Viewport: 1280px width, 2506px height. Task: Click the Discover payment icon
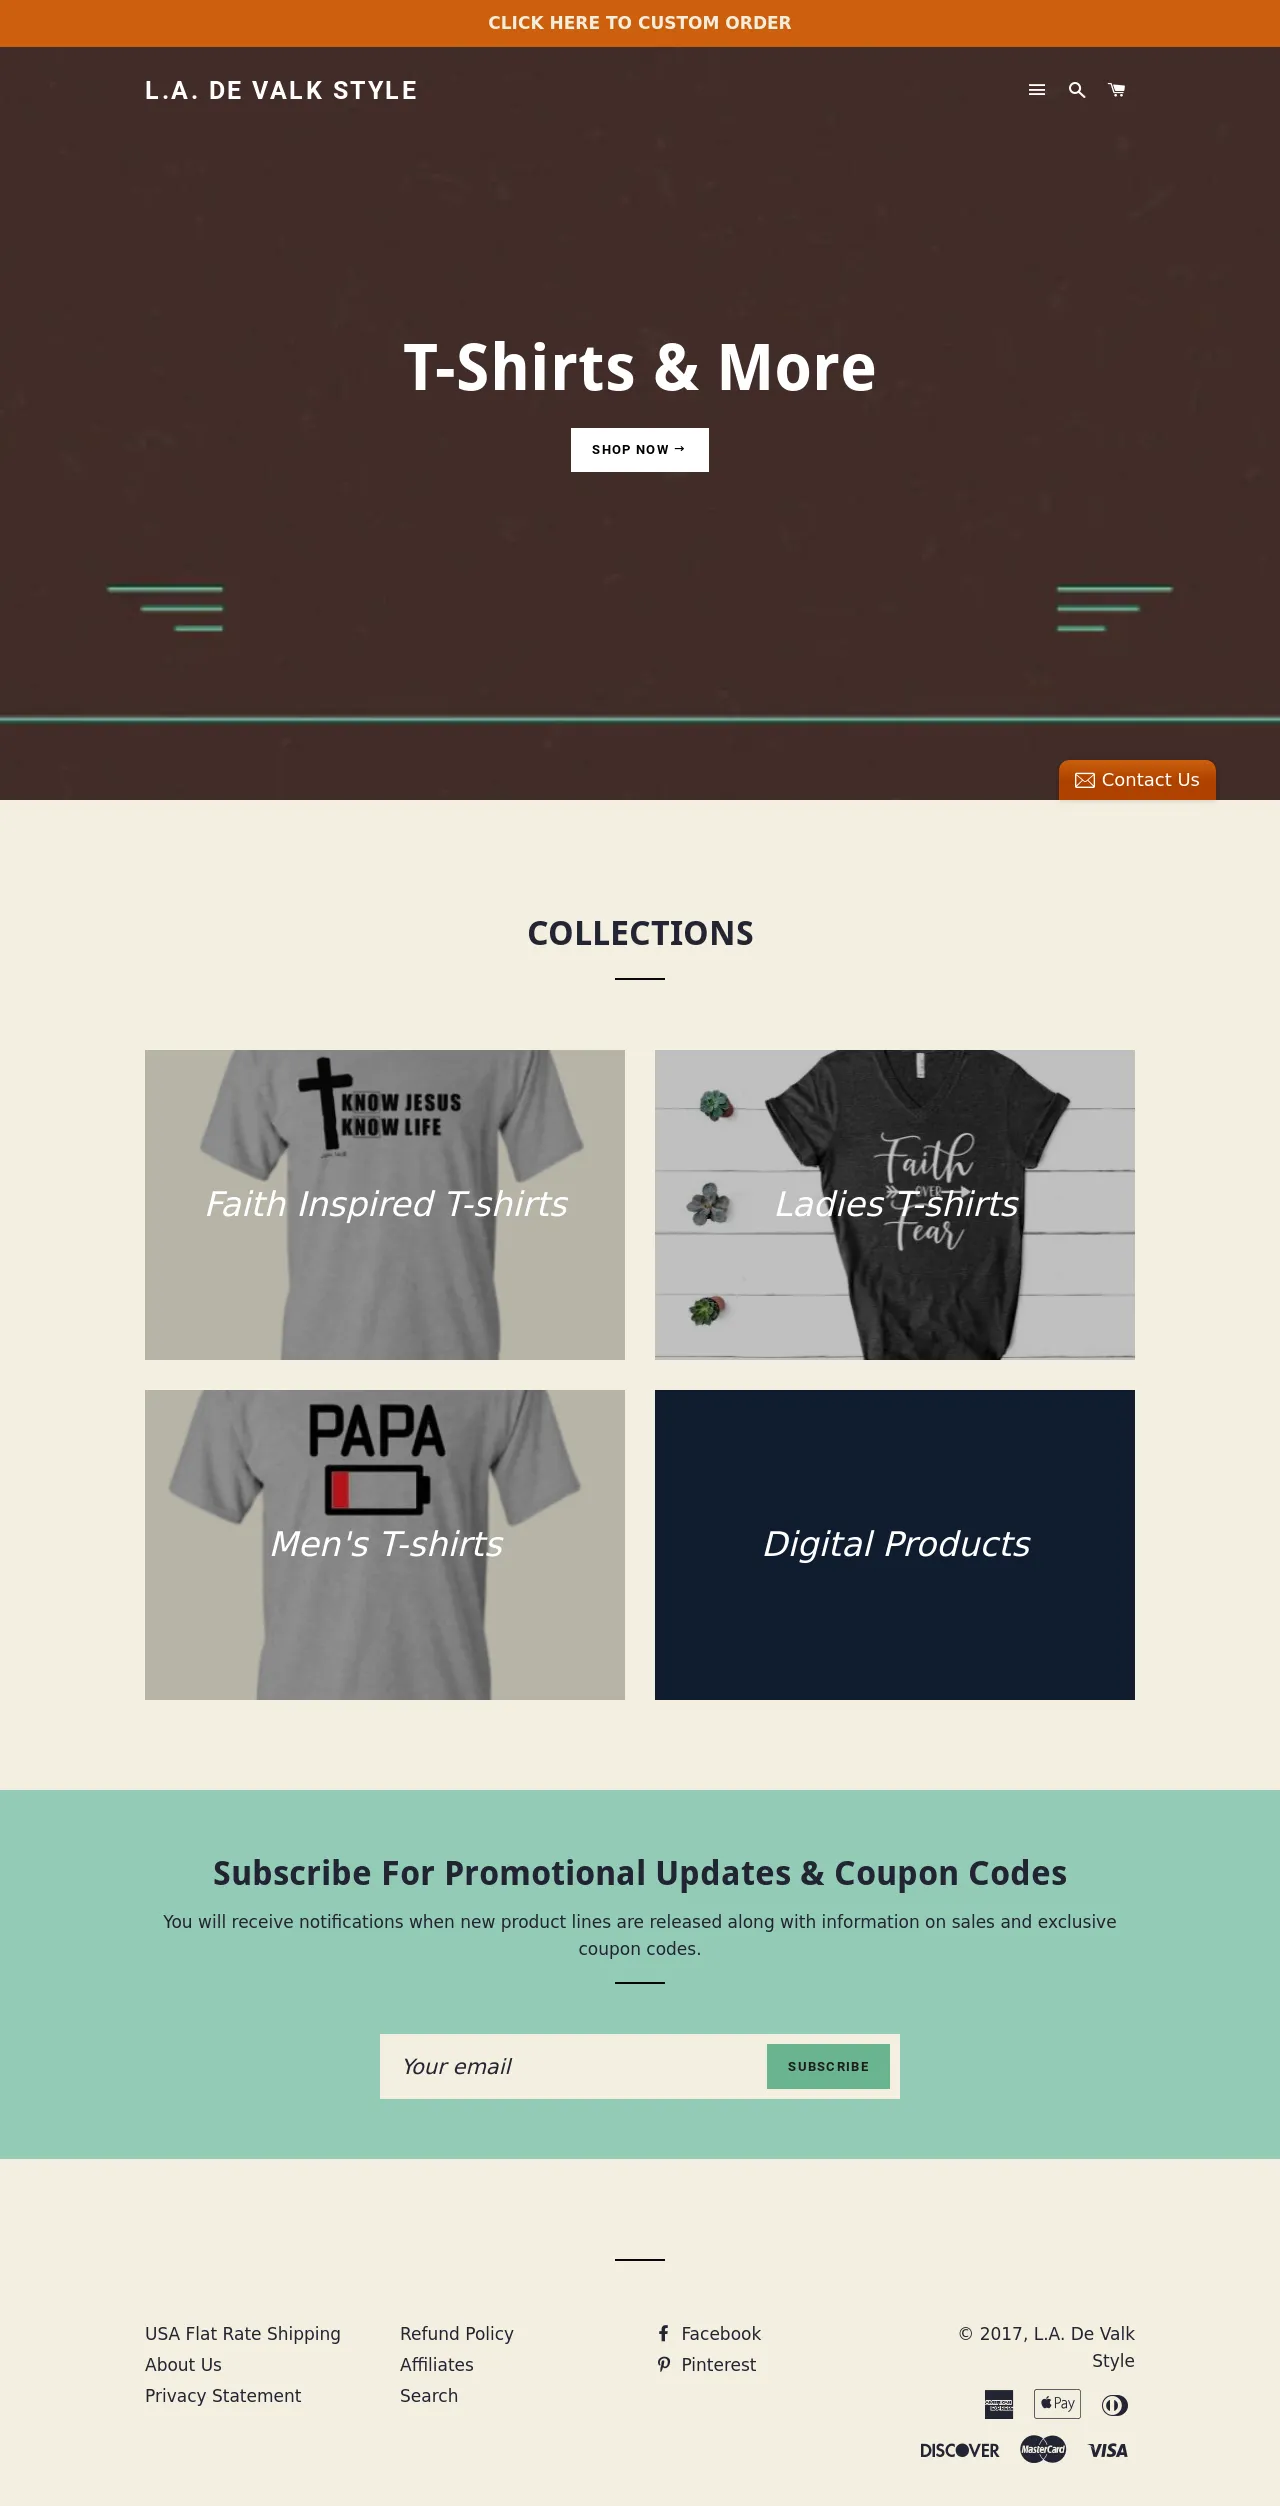[960, 2450]
